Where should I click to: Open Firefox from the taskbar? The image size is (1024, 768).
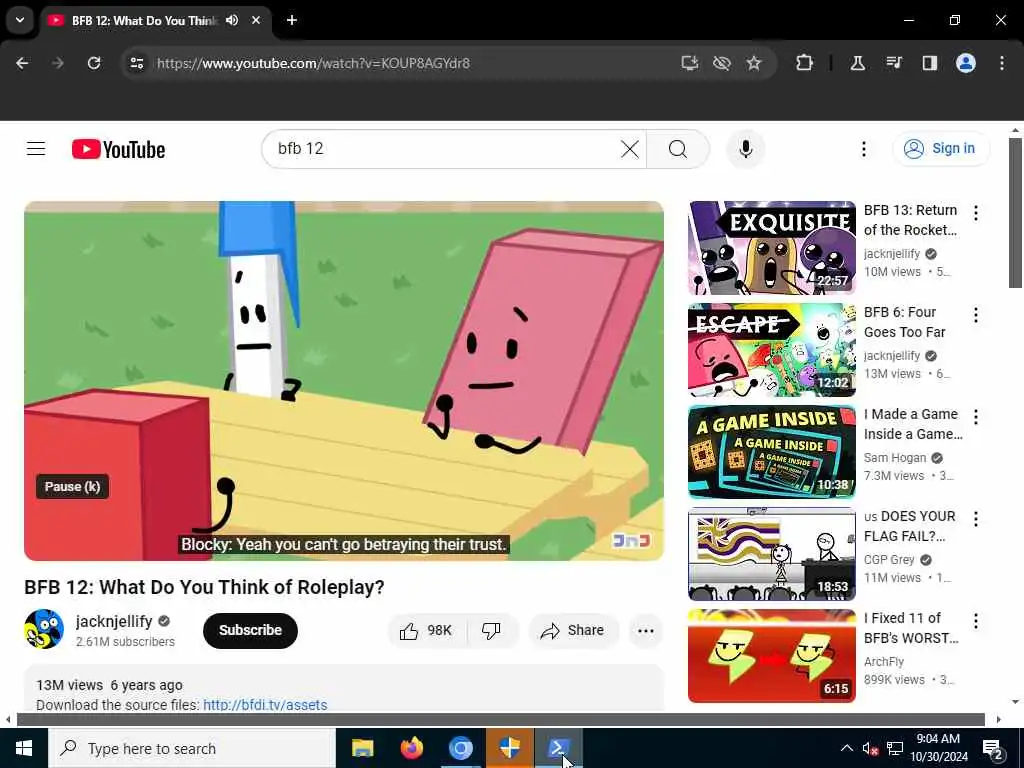point(411,748)
